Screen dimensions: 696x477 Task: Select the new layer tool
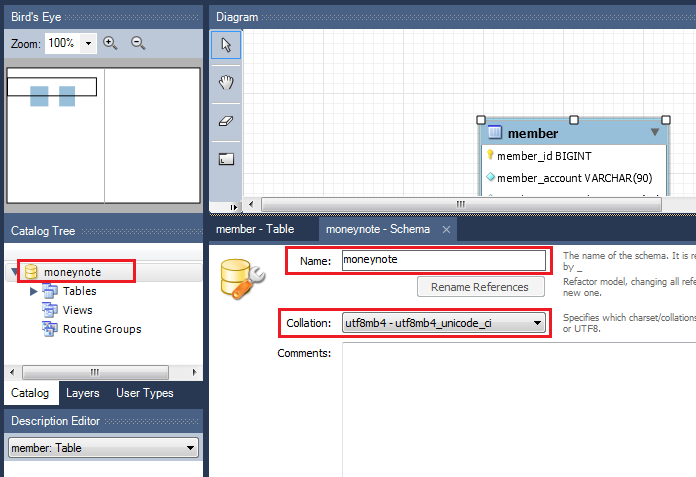[226, 158]
